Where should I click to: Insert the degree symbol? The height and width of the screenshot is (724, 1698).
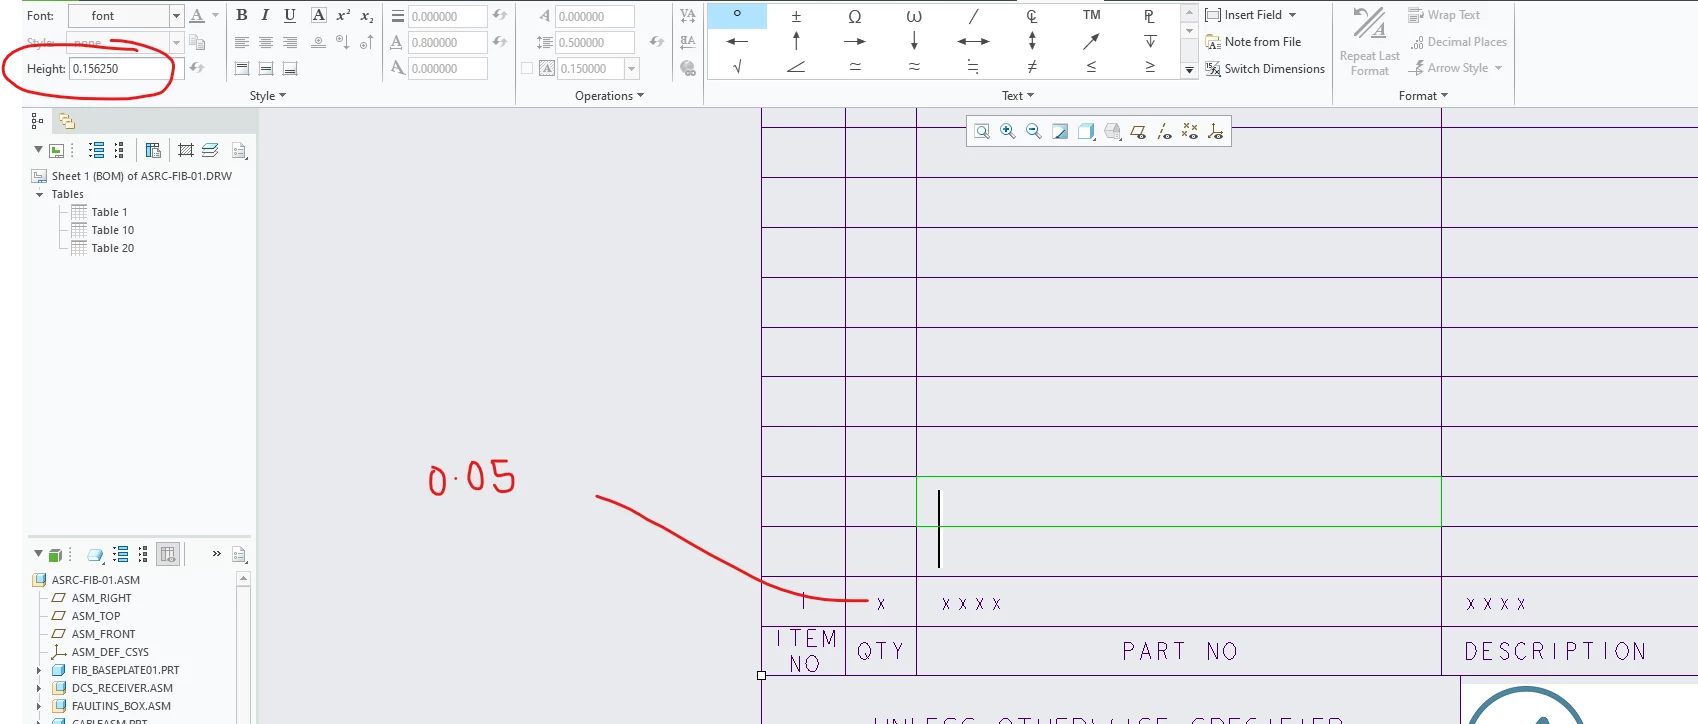tap(737, 15)
